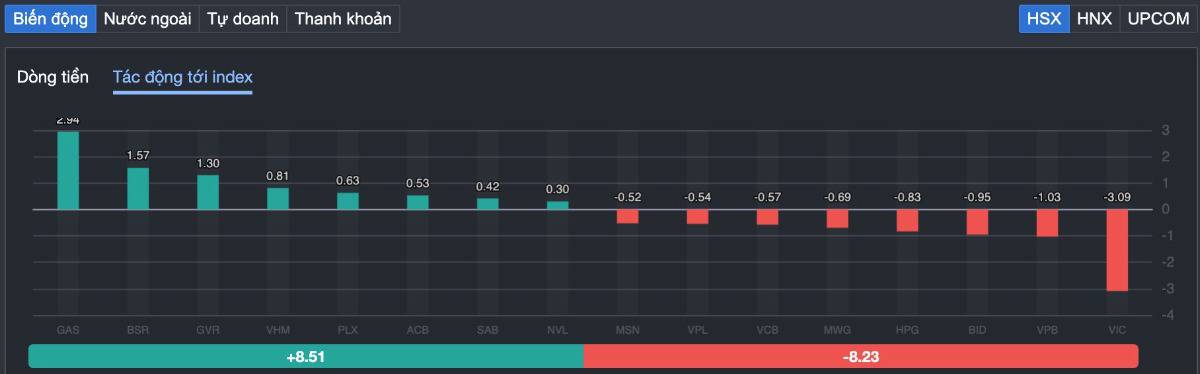Switch to the Nước ngoài tab
This screenshot has height=374, width=1200.
pos(148,18)
